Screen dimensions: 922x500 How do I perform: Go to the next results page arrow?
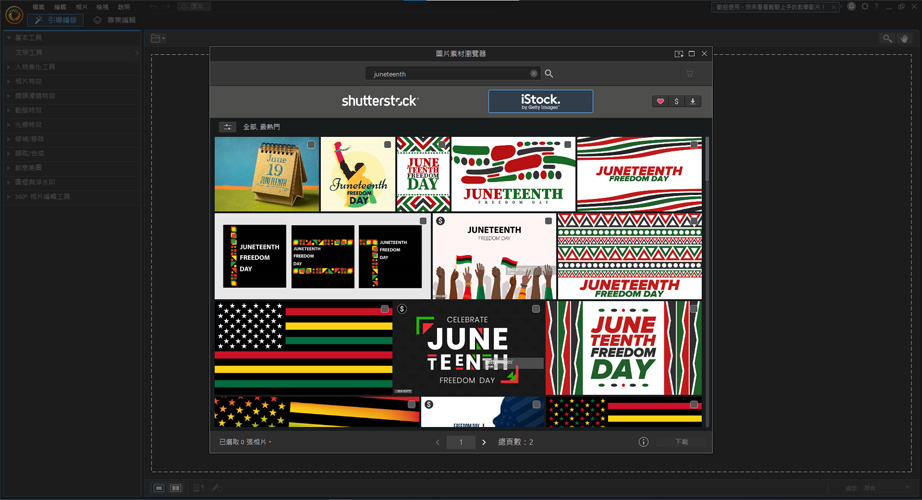click(x=484, y=442)
